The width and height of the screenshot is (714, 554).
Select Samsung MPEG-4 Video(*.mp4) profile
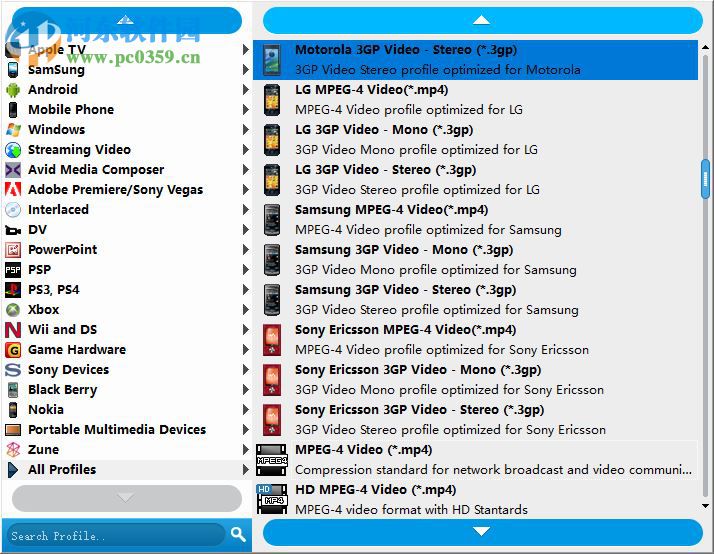tap(475, 220)
